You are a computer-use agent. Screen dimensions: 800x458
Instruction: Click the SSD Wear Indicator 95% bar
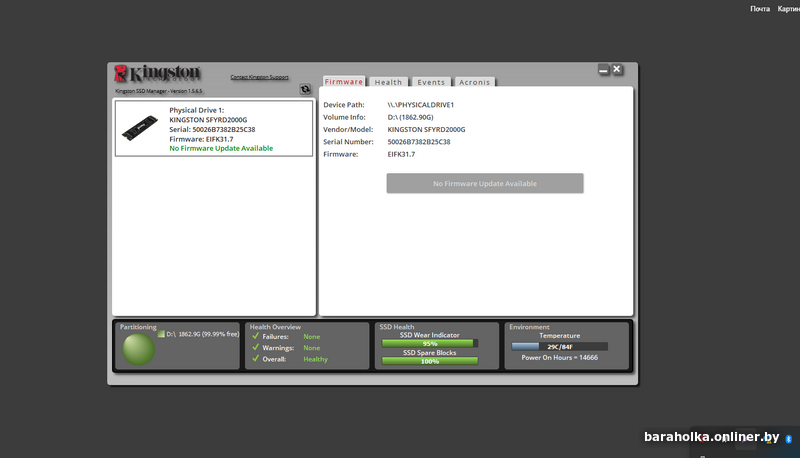tap(430, 344)
